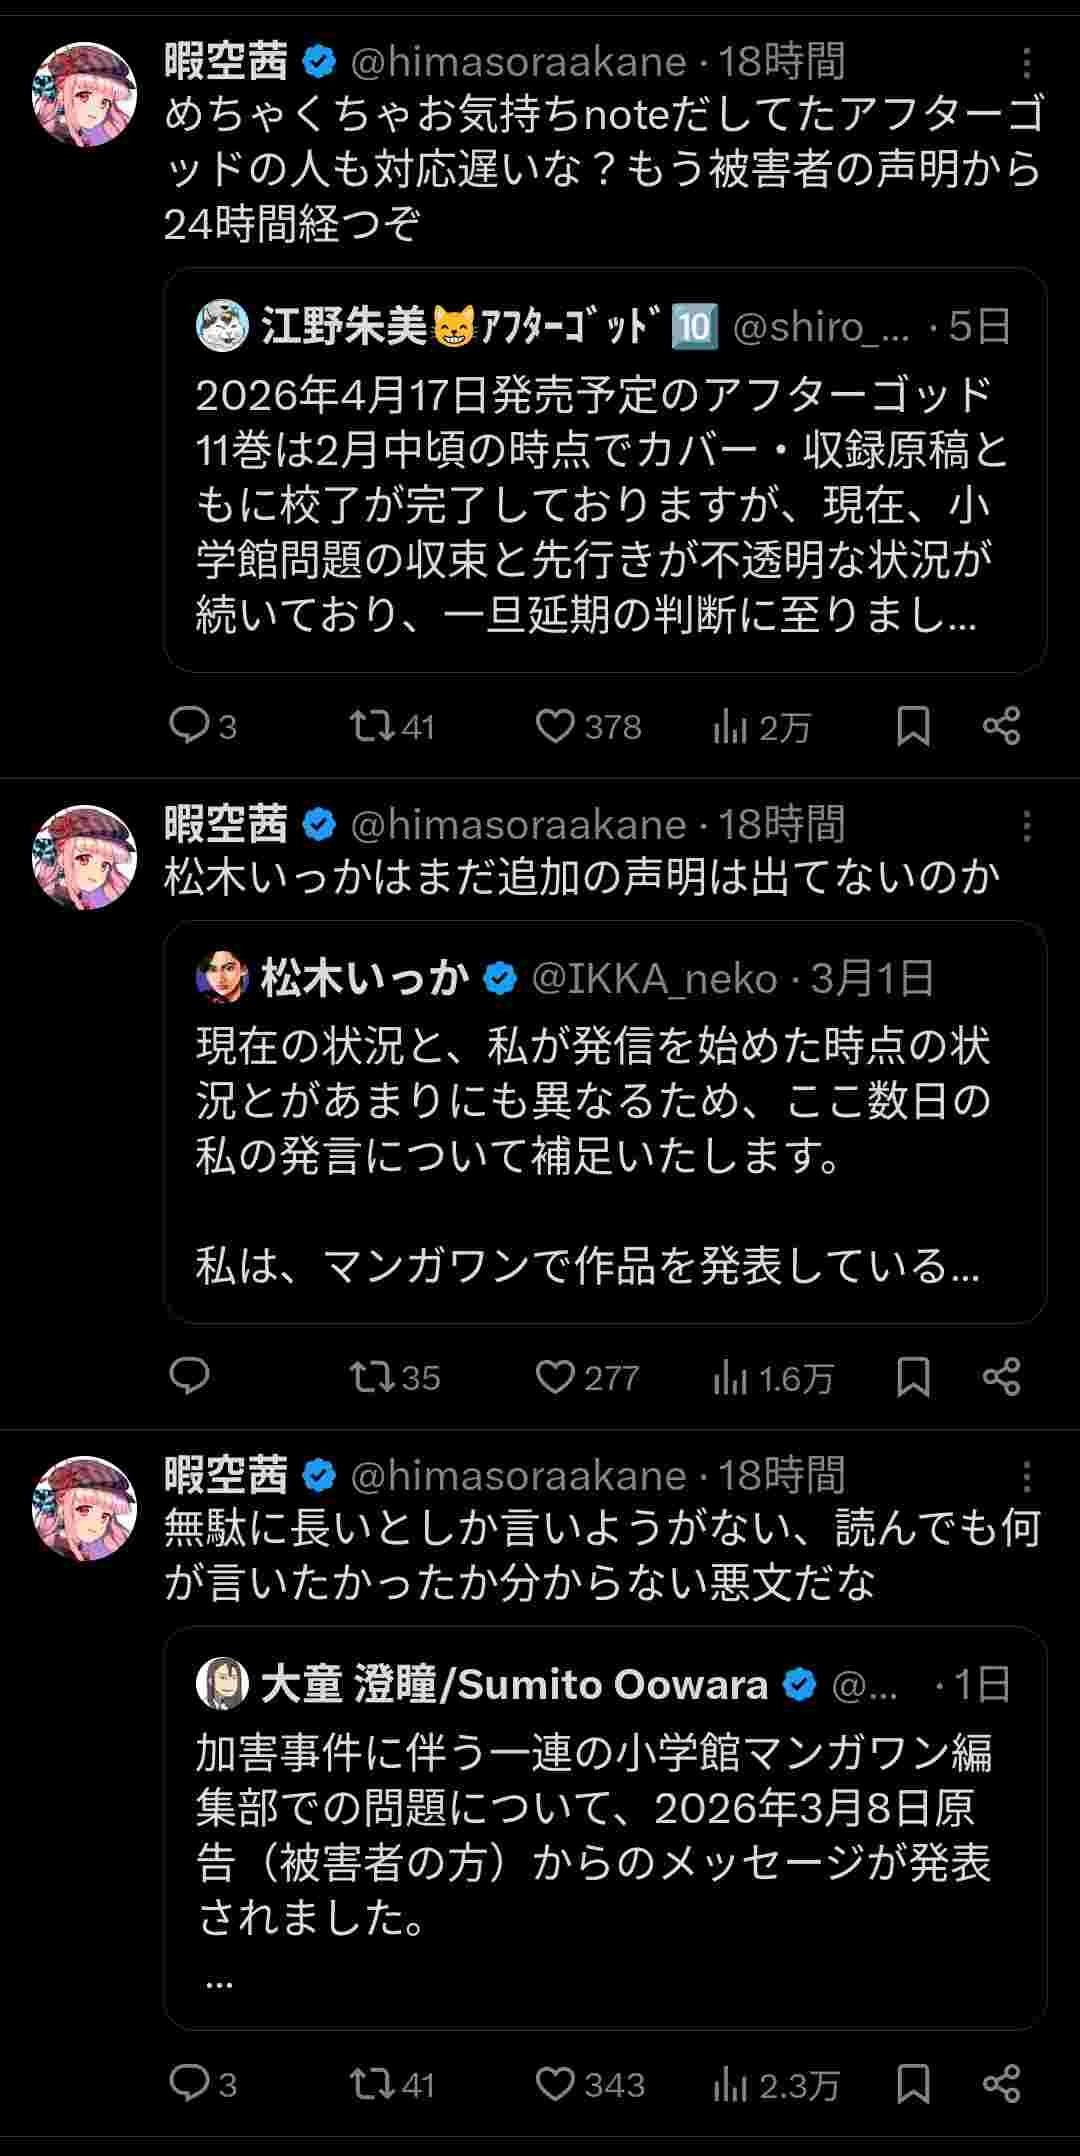
Task: View analytics showing 1.6万 views
Action: (772, 1378)
